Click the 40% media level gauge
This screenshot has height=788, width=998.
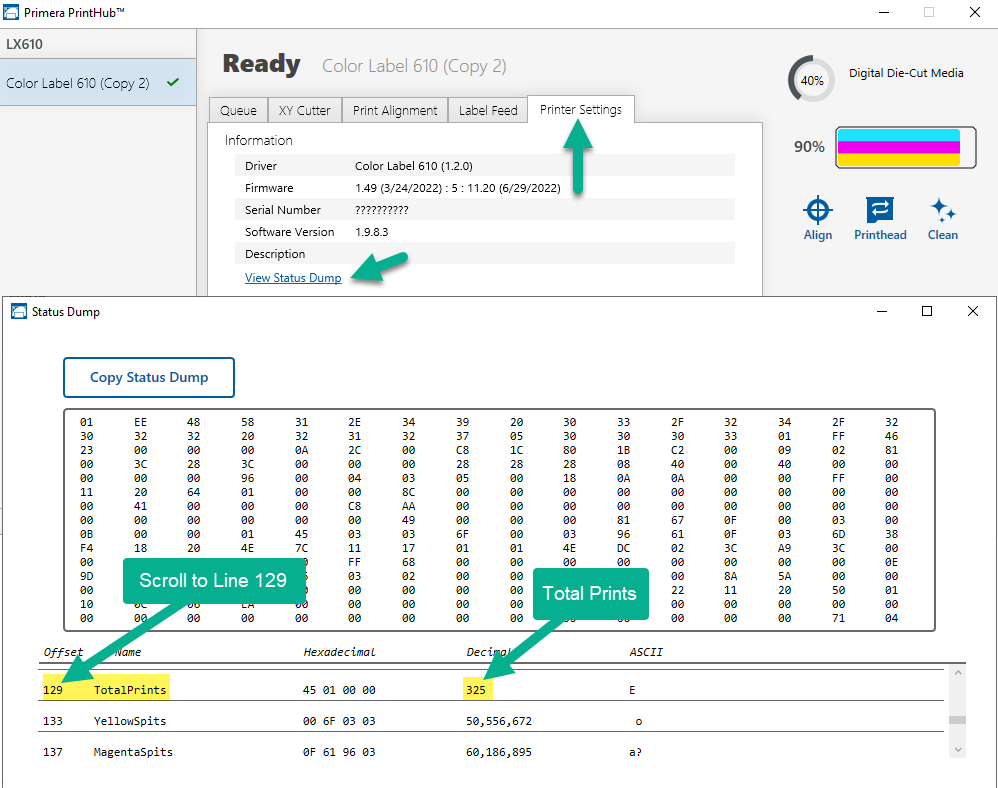pyautogui.click(x=812, y=80)
